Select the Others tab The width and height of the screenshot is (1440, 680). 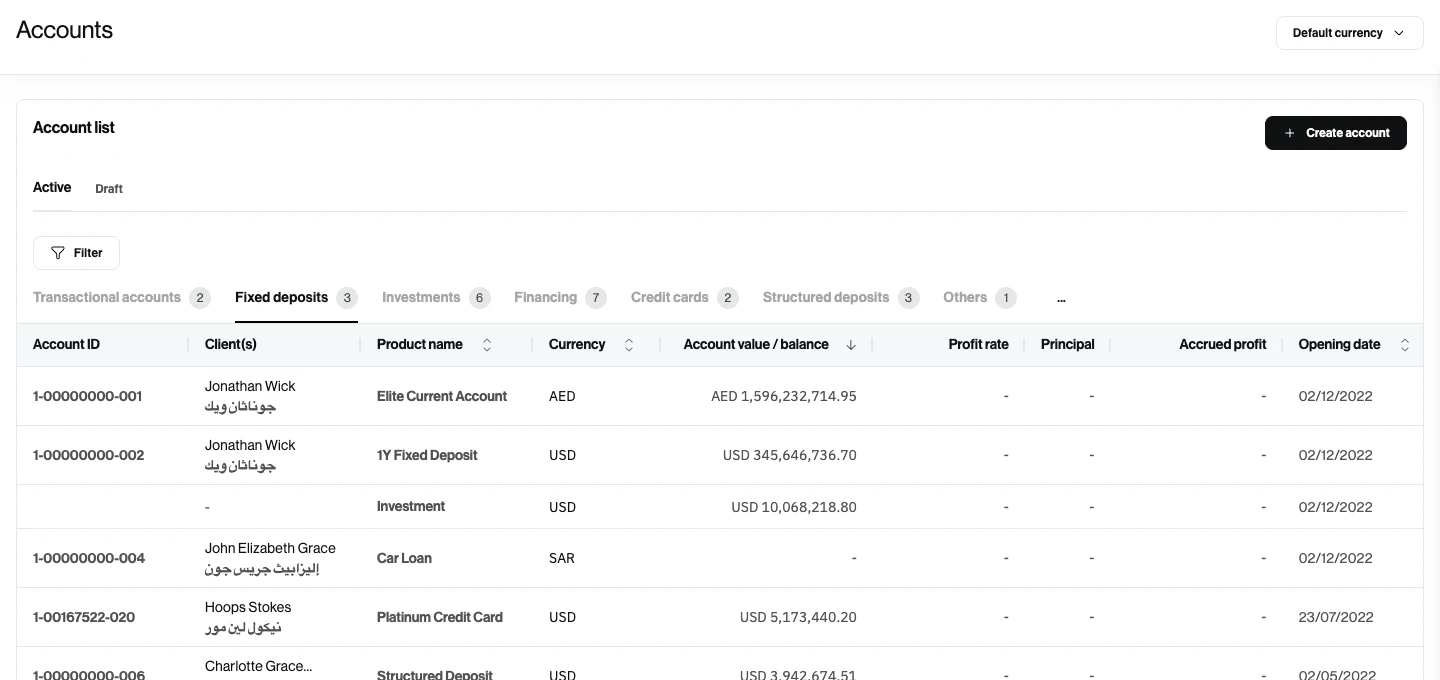point(980,298)
